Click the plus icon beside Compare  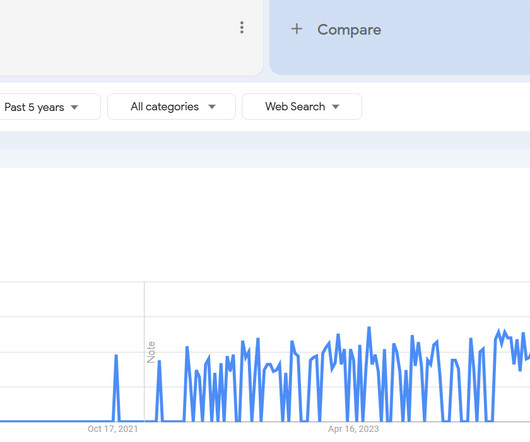pos(296,29)
